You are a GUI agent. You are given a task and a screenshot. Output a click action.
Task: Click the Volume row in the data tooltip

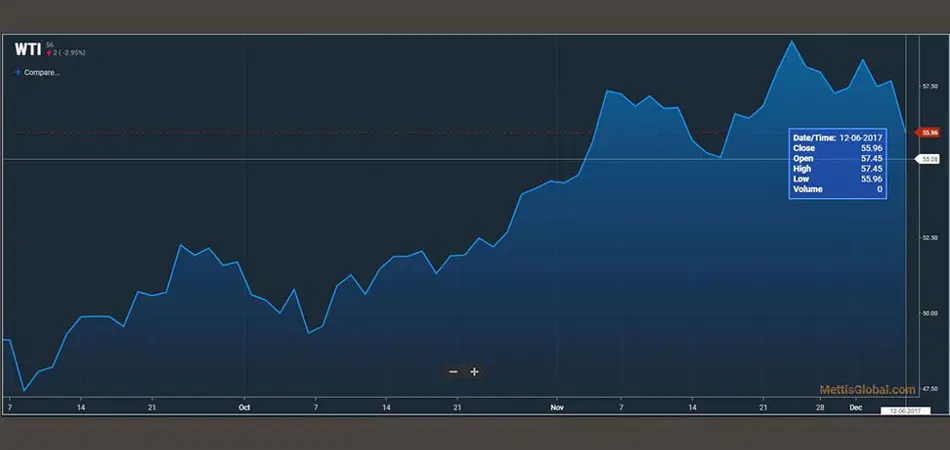(x=837, y=189)
